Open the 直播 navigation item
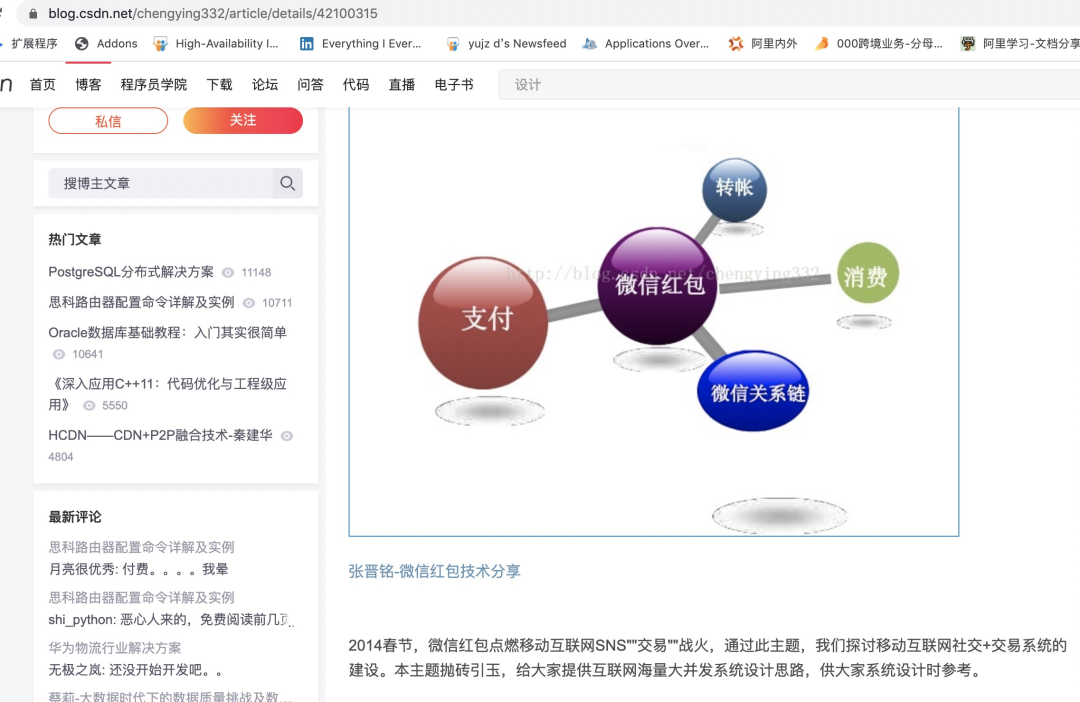Viewport: 1080px width, 702px height. [402, 85]
